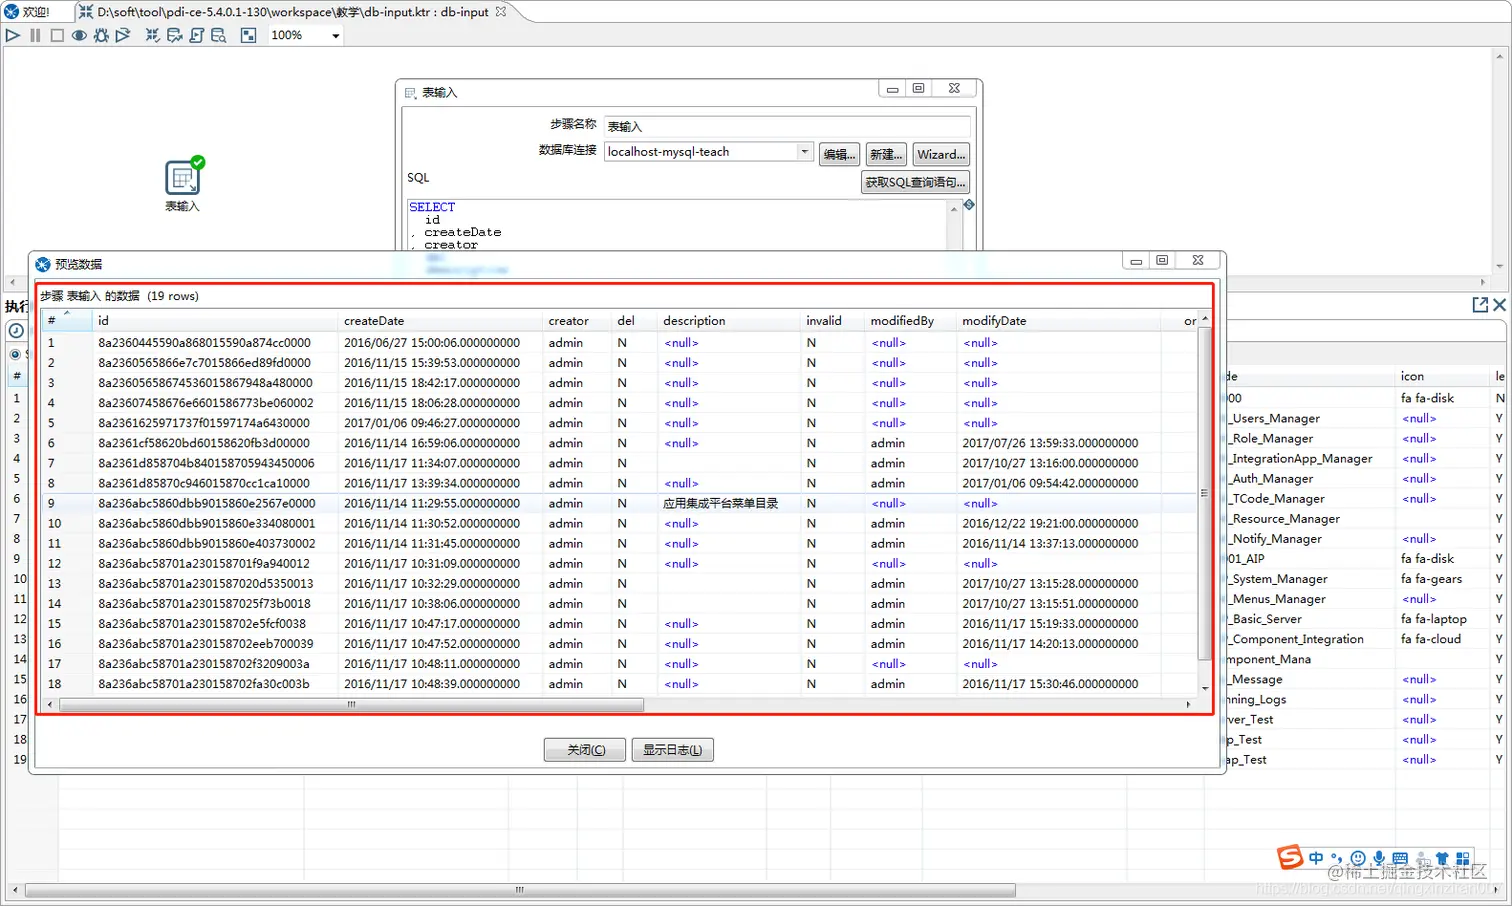Image resolution: width=1512 pixels, height=906 pixels.
Task: Click the main window bottom horizontal scrollbar
Action: (x=520, y=890)
